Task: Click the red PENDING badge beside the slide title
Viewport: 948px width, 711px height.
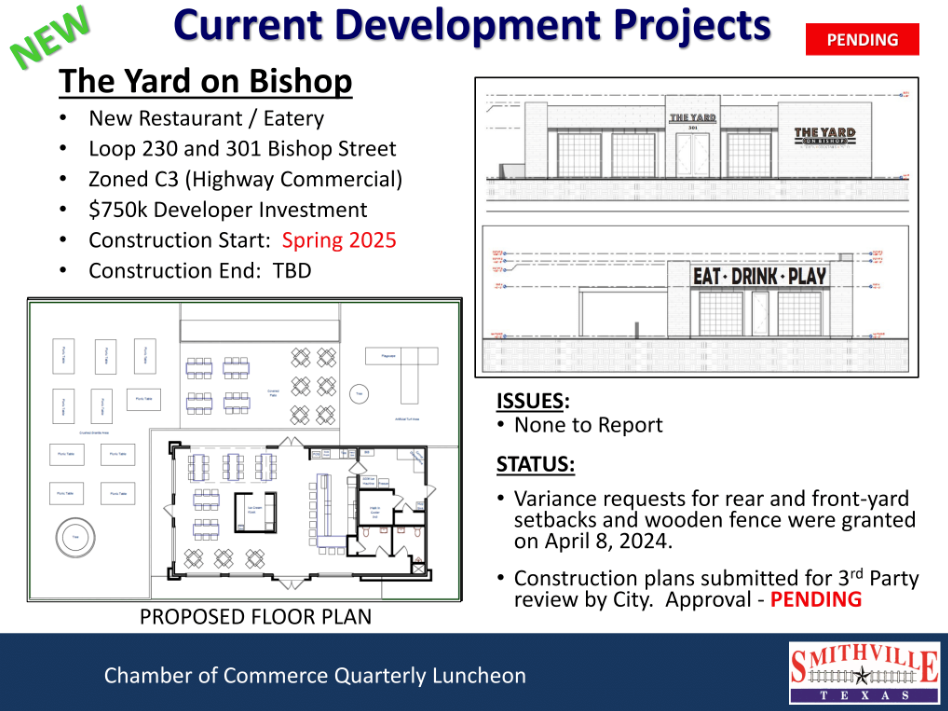Action: 862,39
